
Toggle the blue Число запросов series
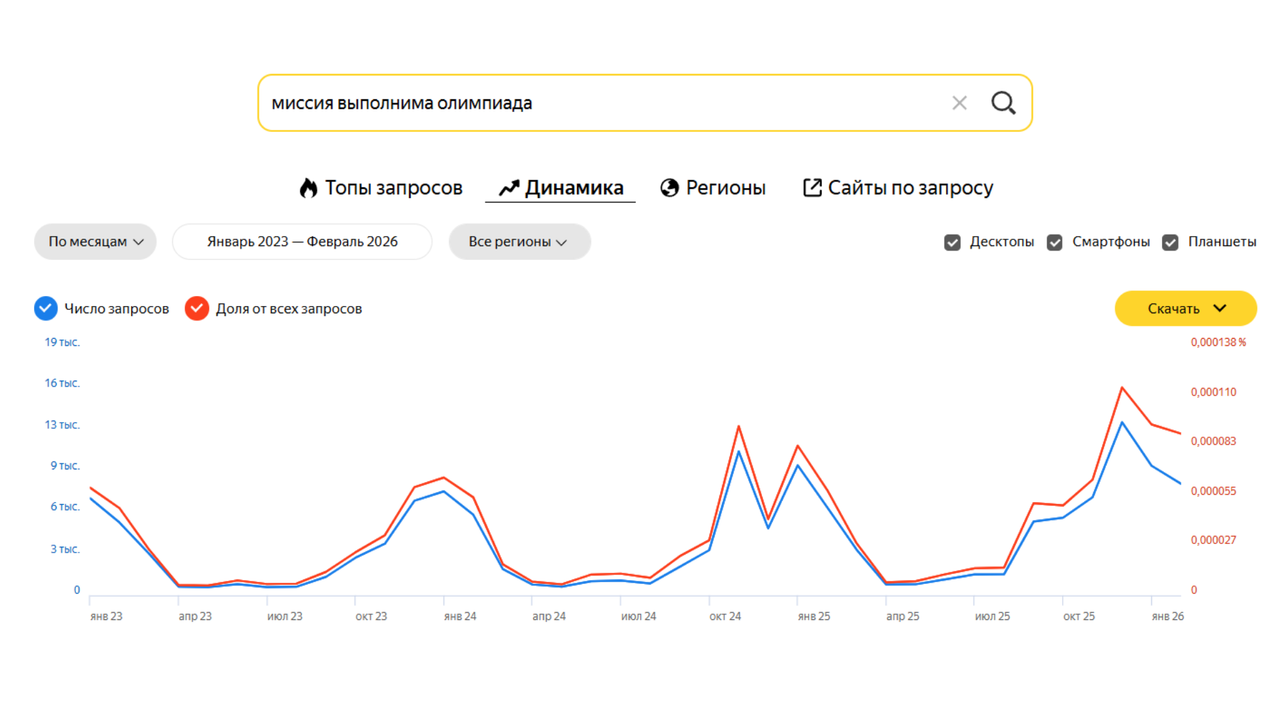pos(46,309)
